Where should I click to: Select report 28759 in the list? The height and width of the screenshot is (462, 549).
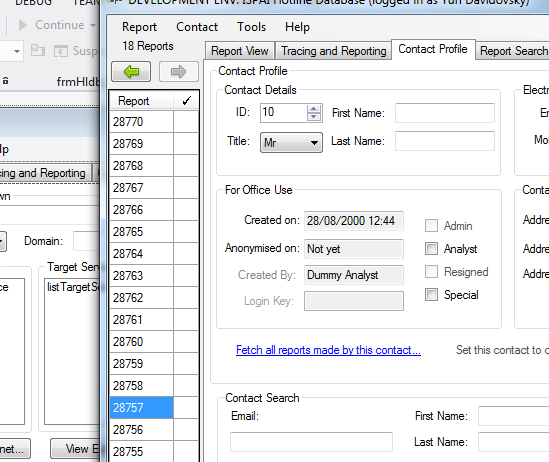pos(141,364)
